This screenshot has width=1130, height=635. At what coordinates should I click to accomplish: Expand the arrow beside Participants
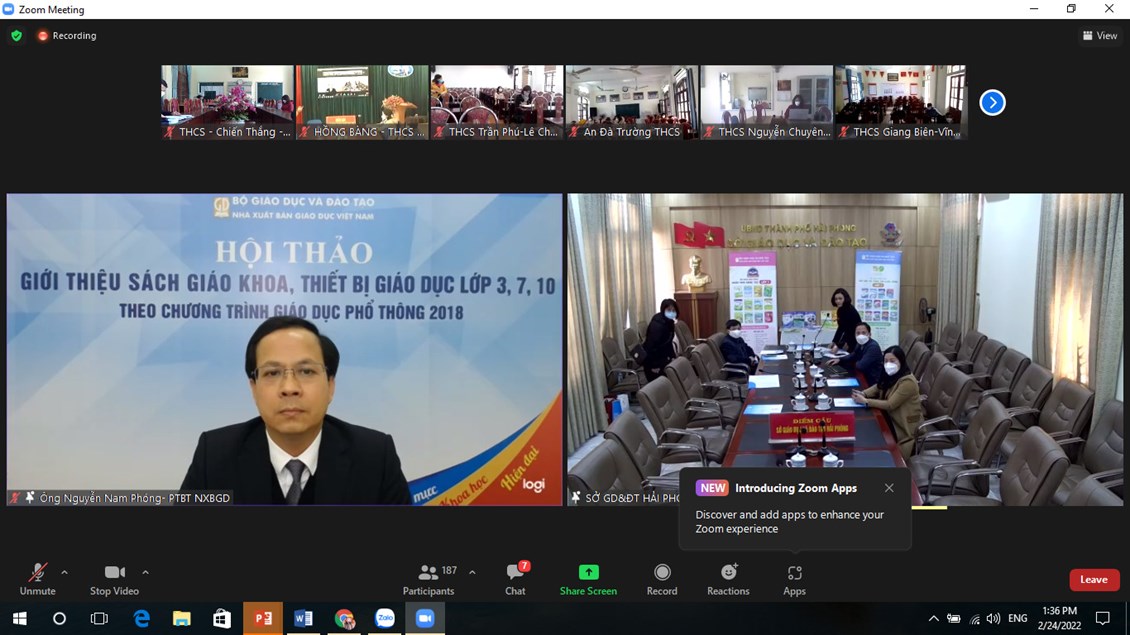[x=472, y=573]
